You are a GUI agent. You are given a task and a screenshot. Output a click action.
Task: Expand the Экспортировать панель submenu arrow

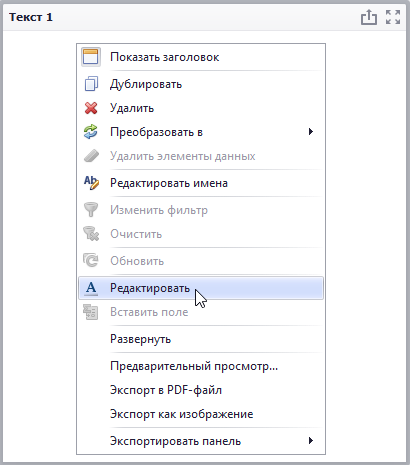point(311,441)
